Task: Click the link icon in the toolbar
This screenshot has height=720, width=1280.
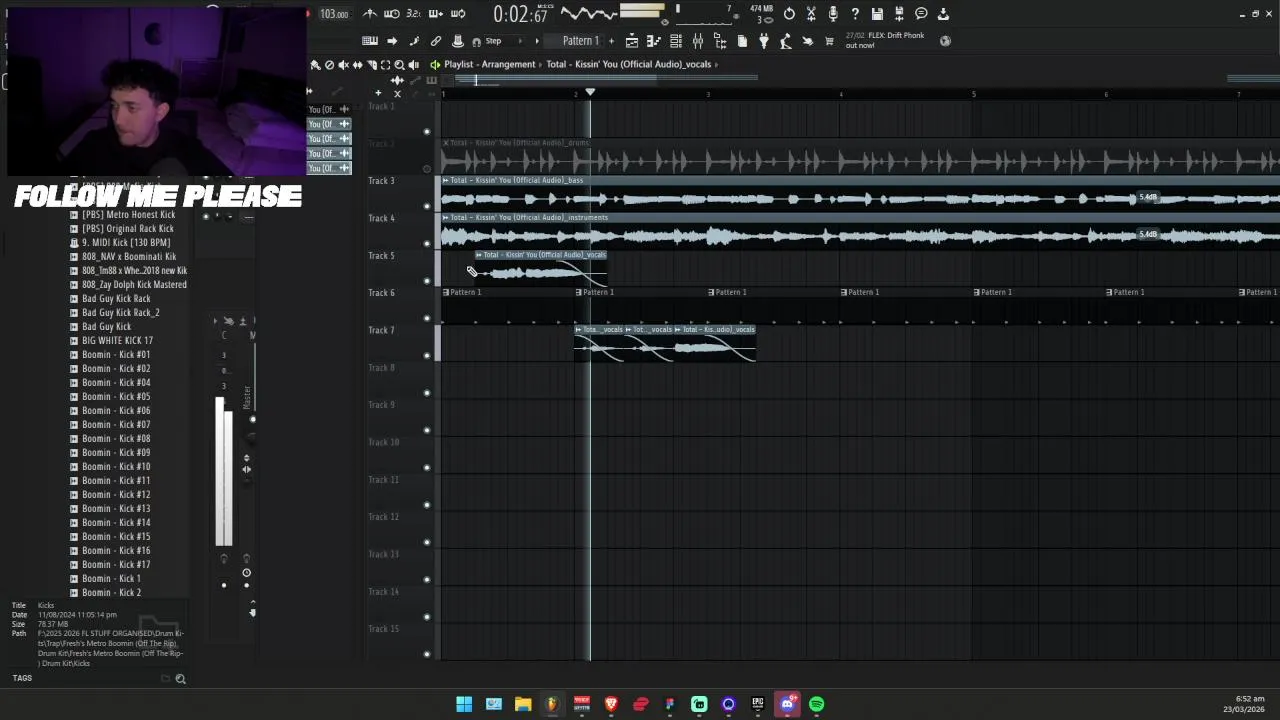Action: click(436, 41)
